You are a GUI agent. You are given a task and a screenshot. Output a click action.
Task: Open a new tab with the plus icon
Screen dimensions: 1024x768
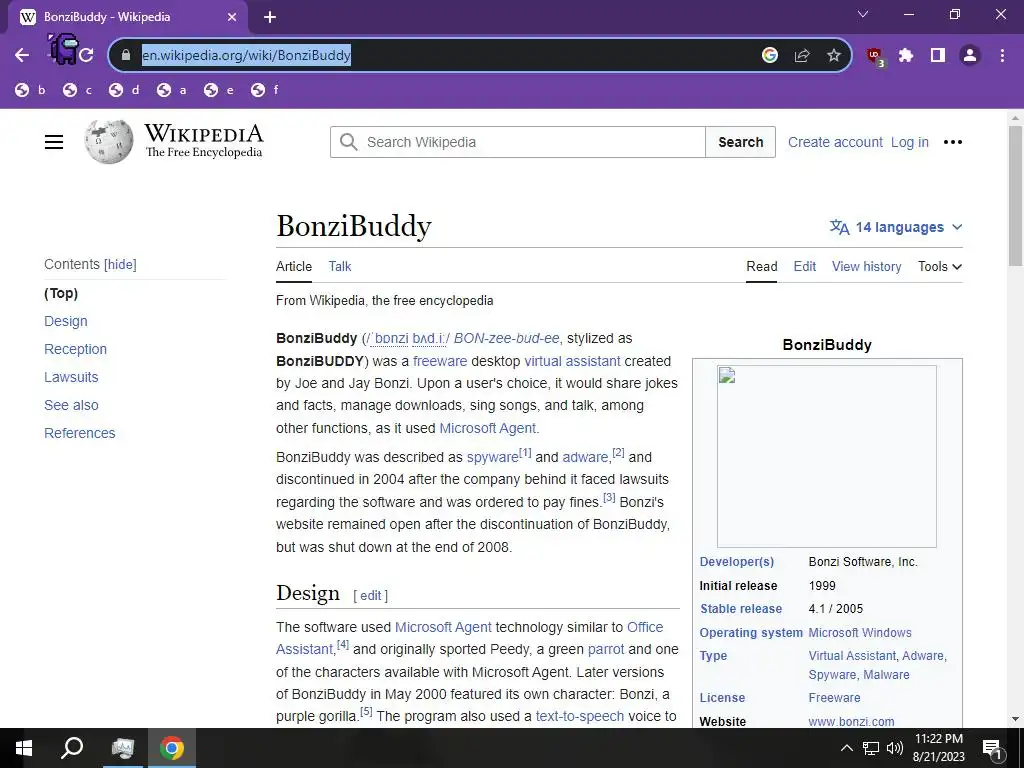pos(270,17)
